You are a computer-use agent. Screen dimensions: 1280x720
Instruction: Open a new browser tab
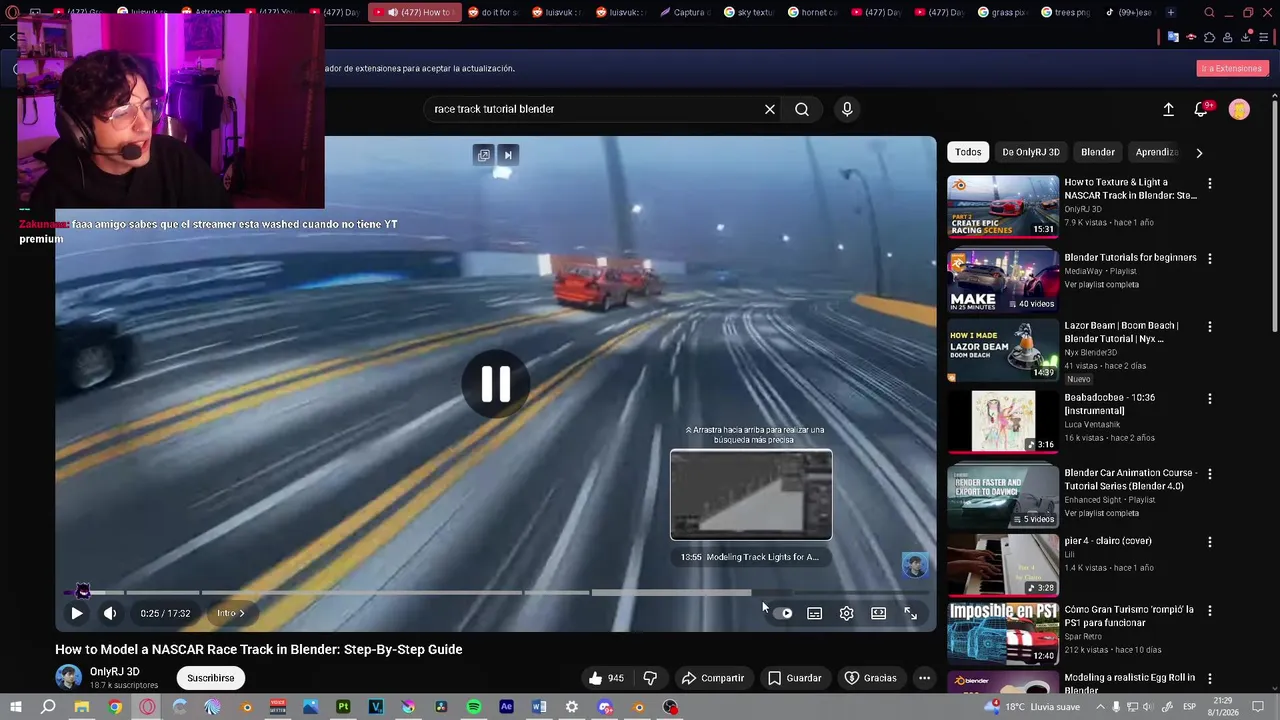tap(1171, 12)
